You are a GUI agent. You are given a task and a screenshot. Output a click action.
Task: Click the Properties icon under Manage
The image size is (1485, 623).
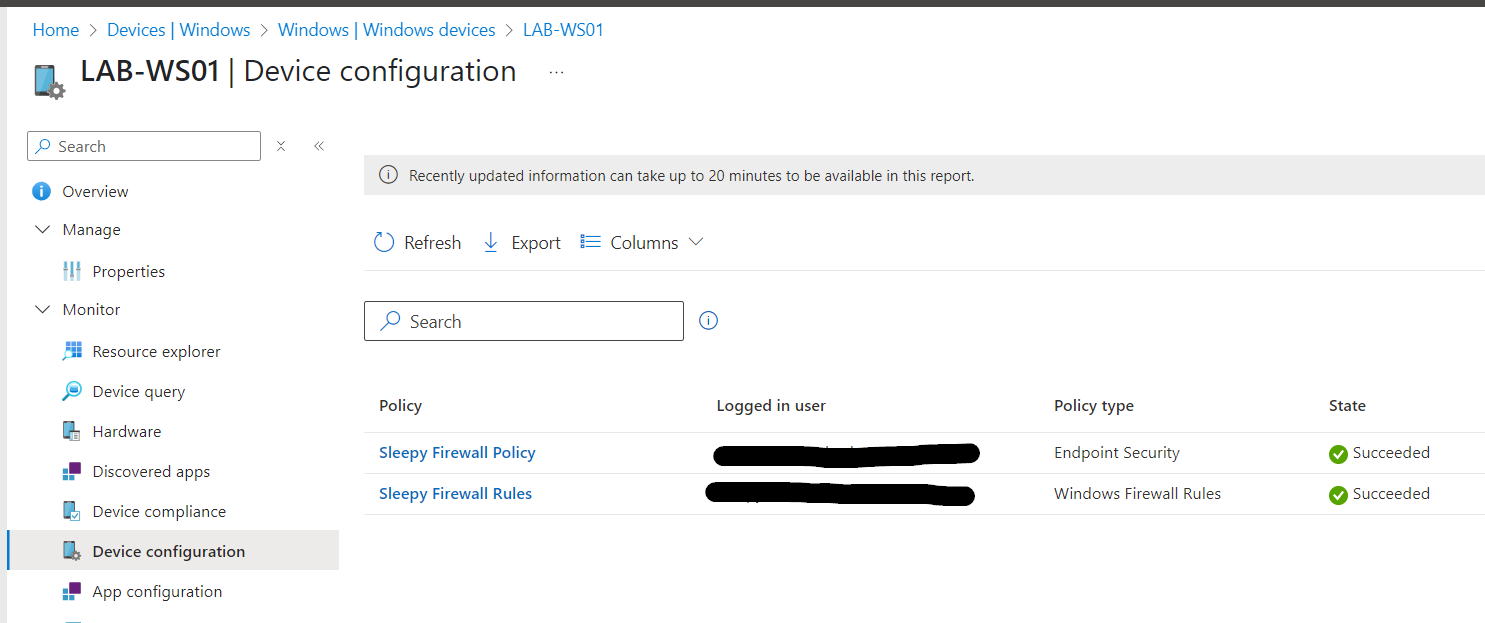[x=72, y=271]
